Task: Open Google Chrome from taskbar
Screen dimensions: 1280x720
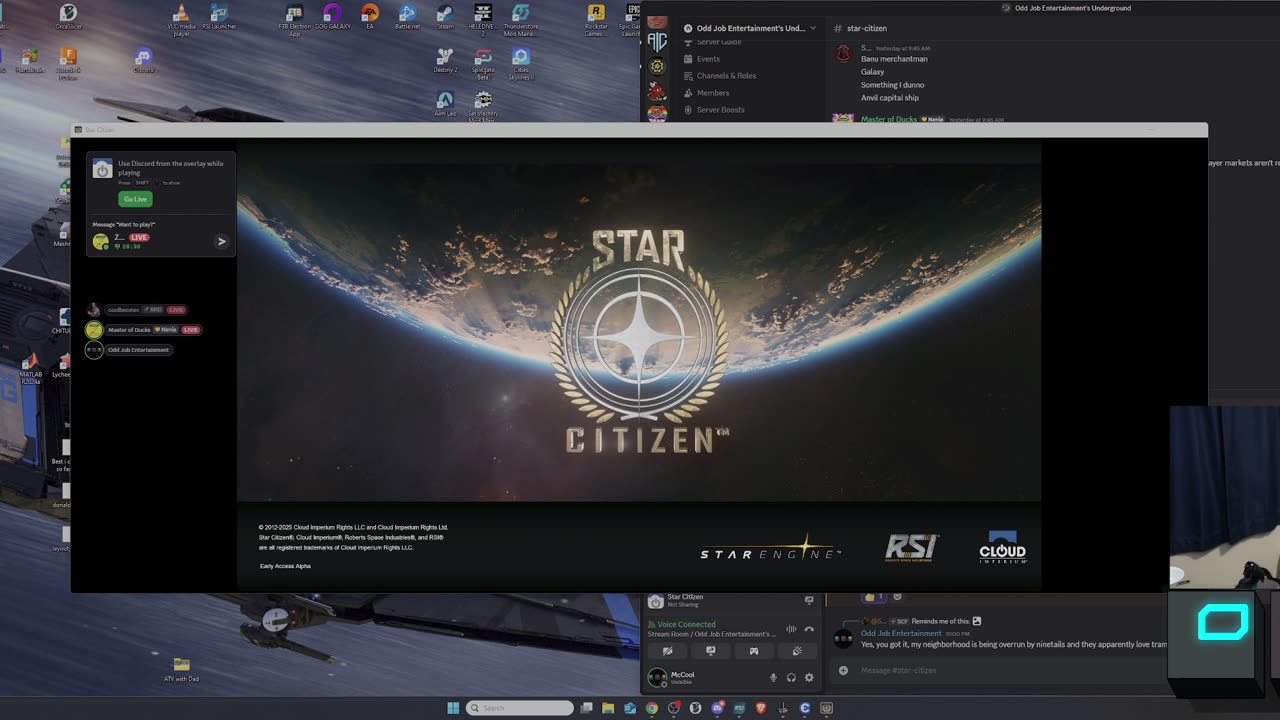Action: click(x=652, y=708)
